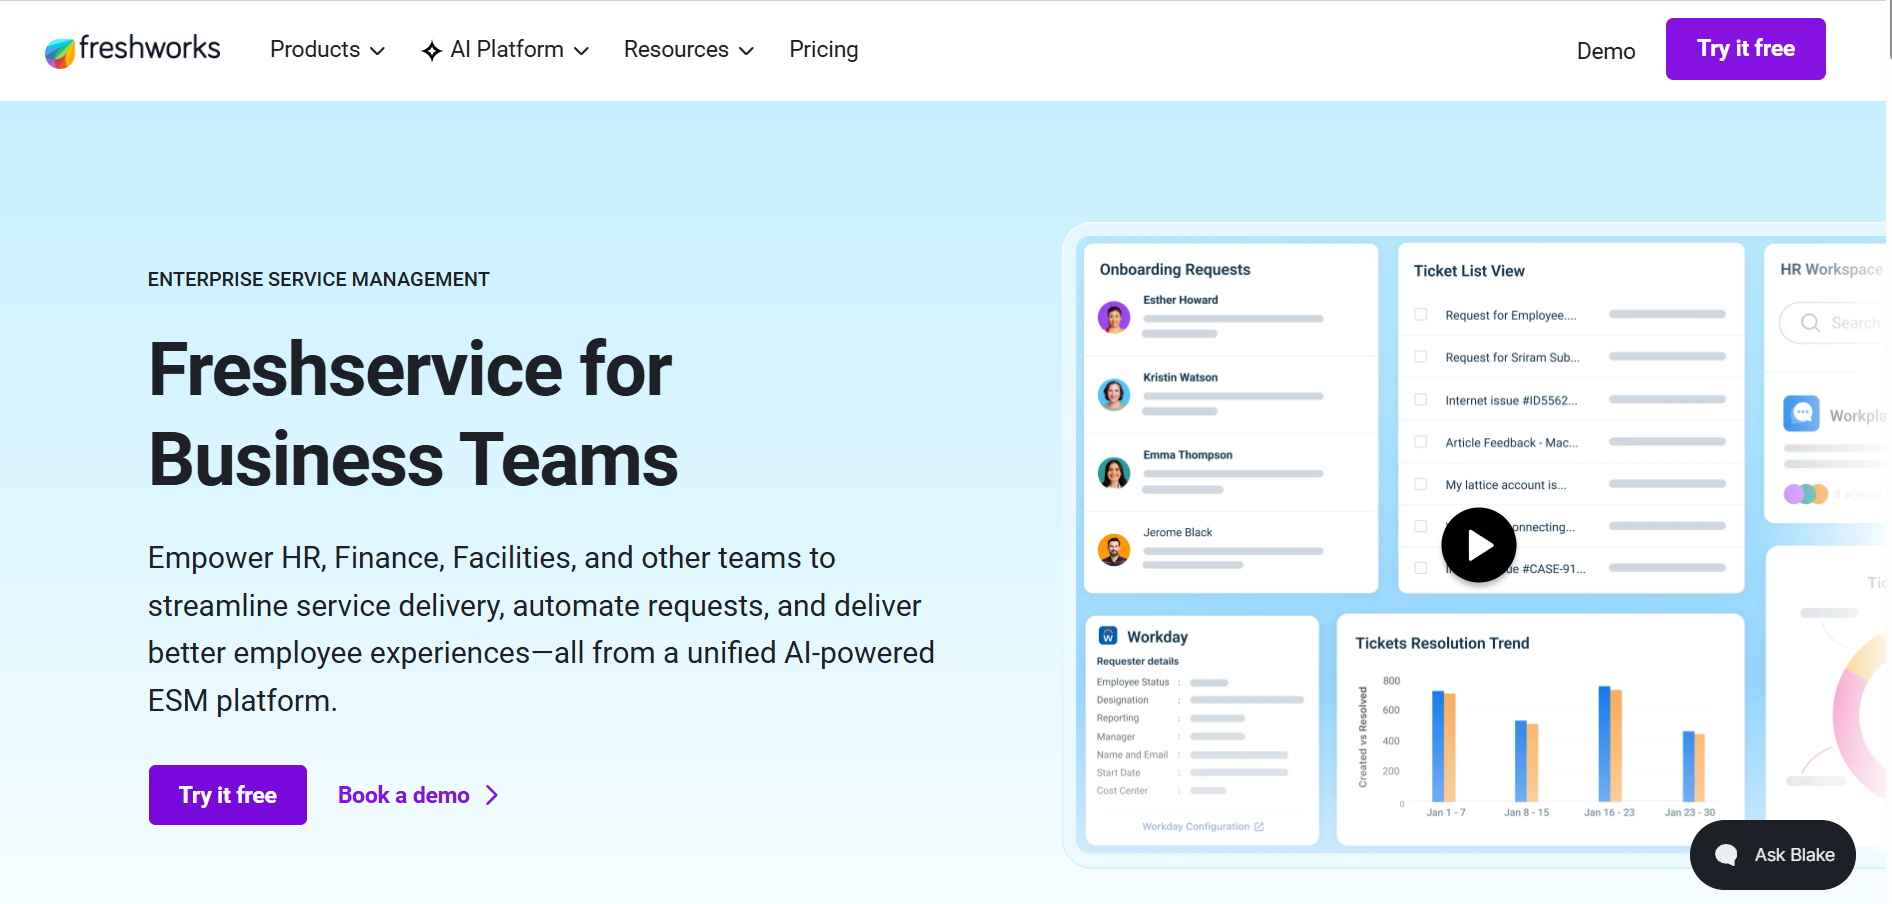The height and width of the screenshot is (904, 1892).
Task: Click the HR Workspace search magnifier icon
Action: (x=1810, y=323)
